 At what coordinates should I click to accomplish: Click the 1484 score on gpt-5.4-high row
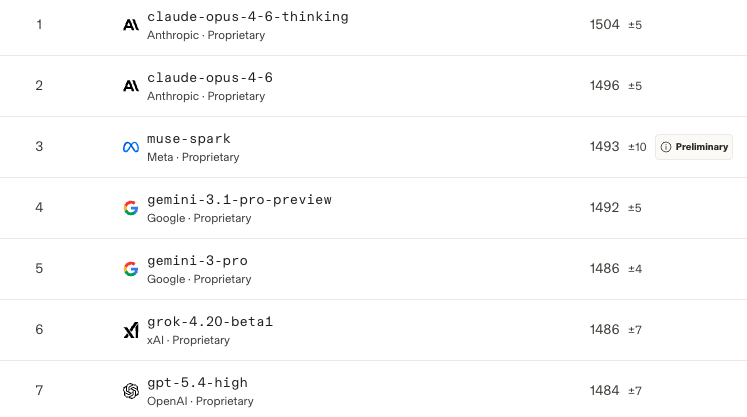click(x=605, y=391)
